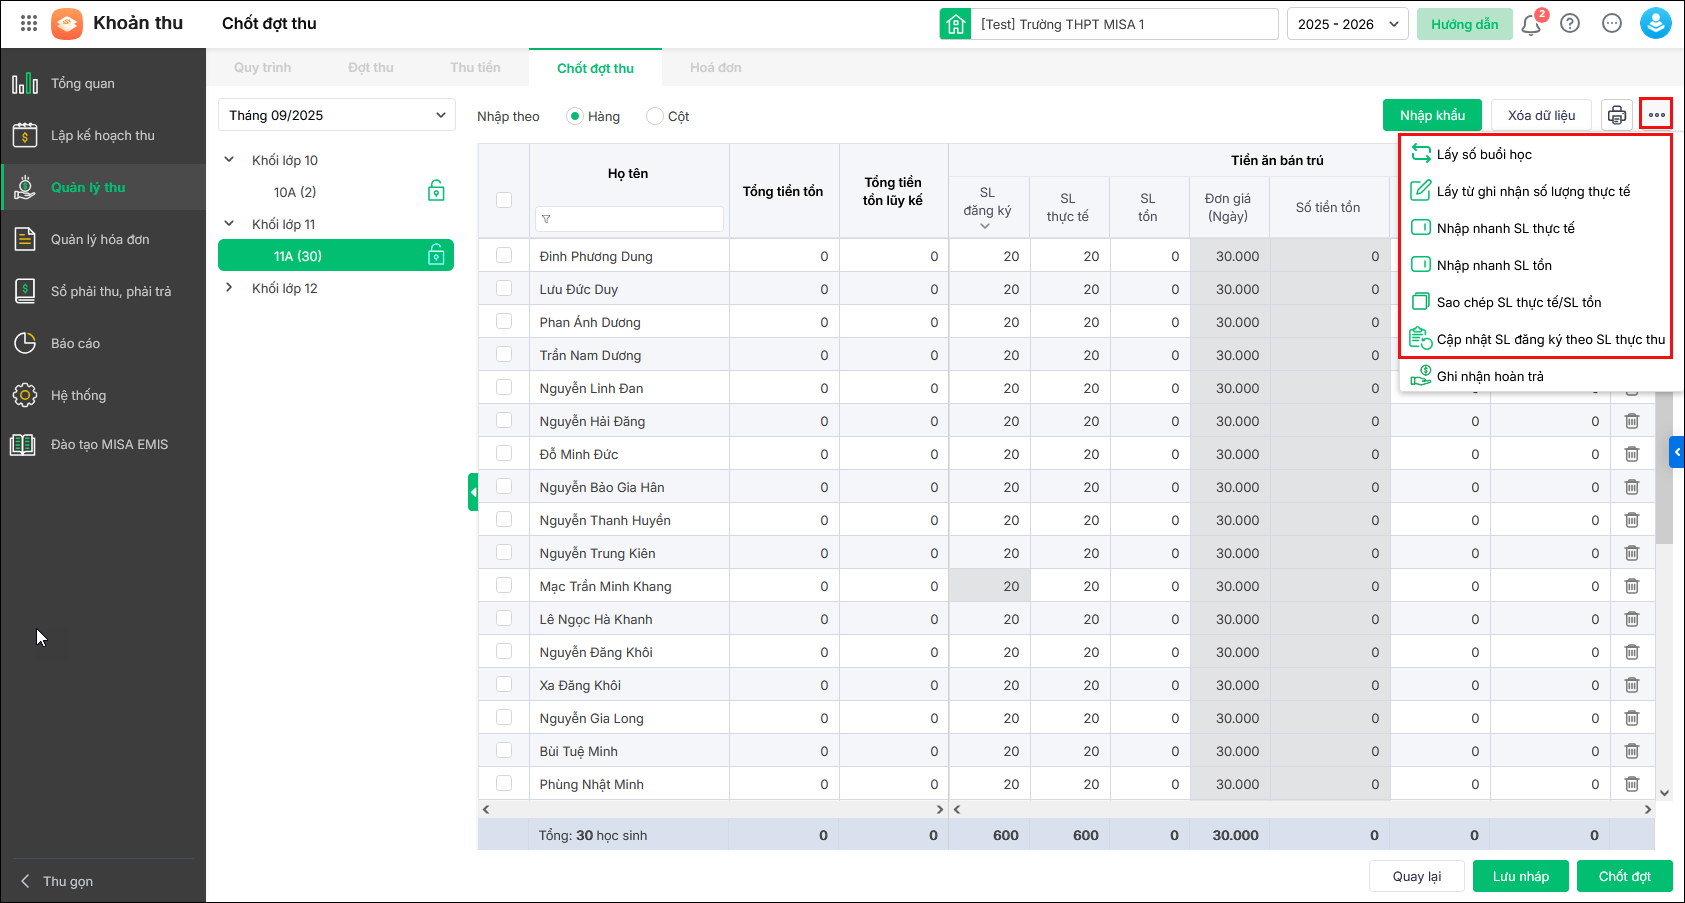Choose Lấy số buổi học menu item
The width and height of the screenshot is (1685, 903).
pos(1484,154)
